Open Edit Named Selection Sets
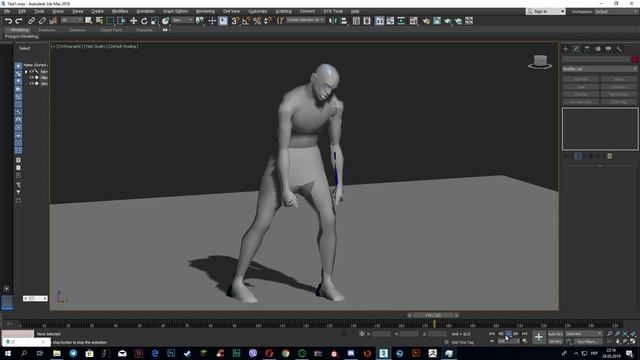Image resolution: width=640 pixels, height=360 pixels. pyautogui.click(x=280, y=20)
